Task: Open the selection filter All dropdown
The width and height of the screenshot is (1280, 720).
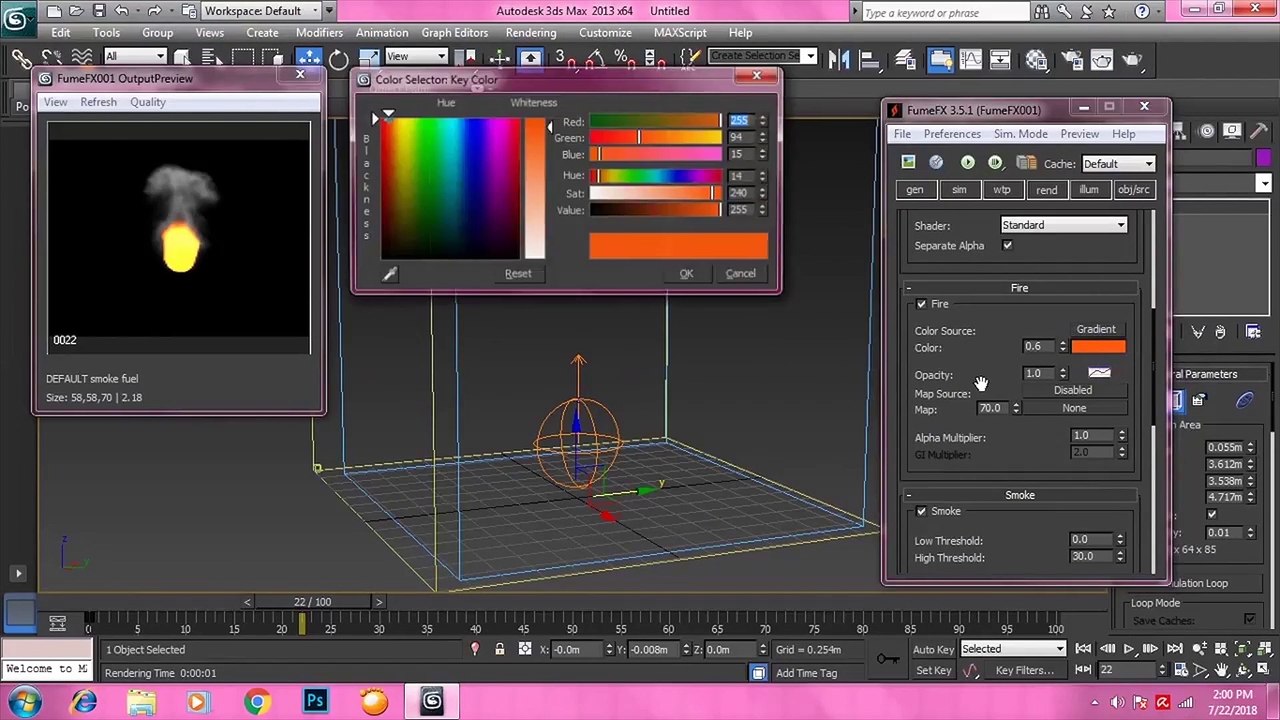Action: pyautogui.click(x=134, y=57)
